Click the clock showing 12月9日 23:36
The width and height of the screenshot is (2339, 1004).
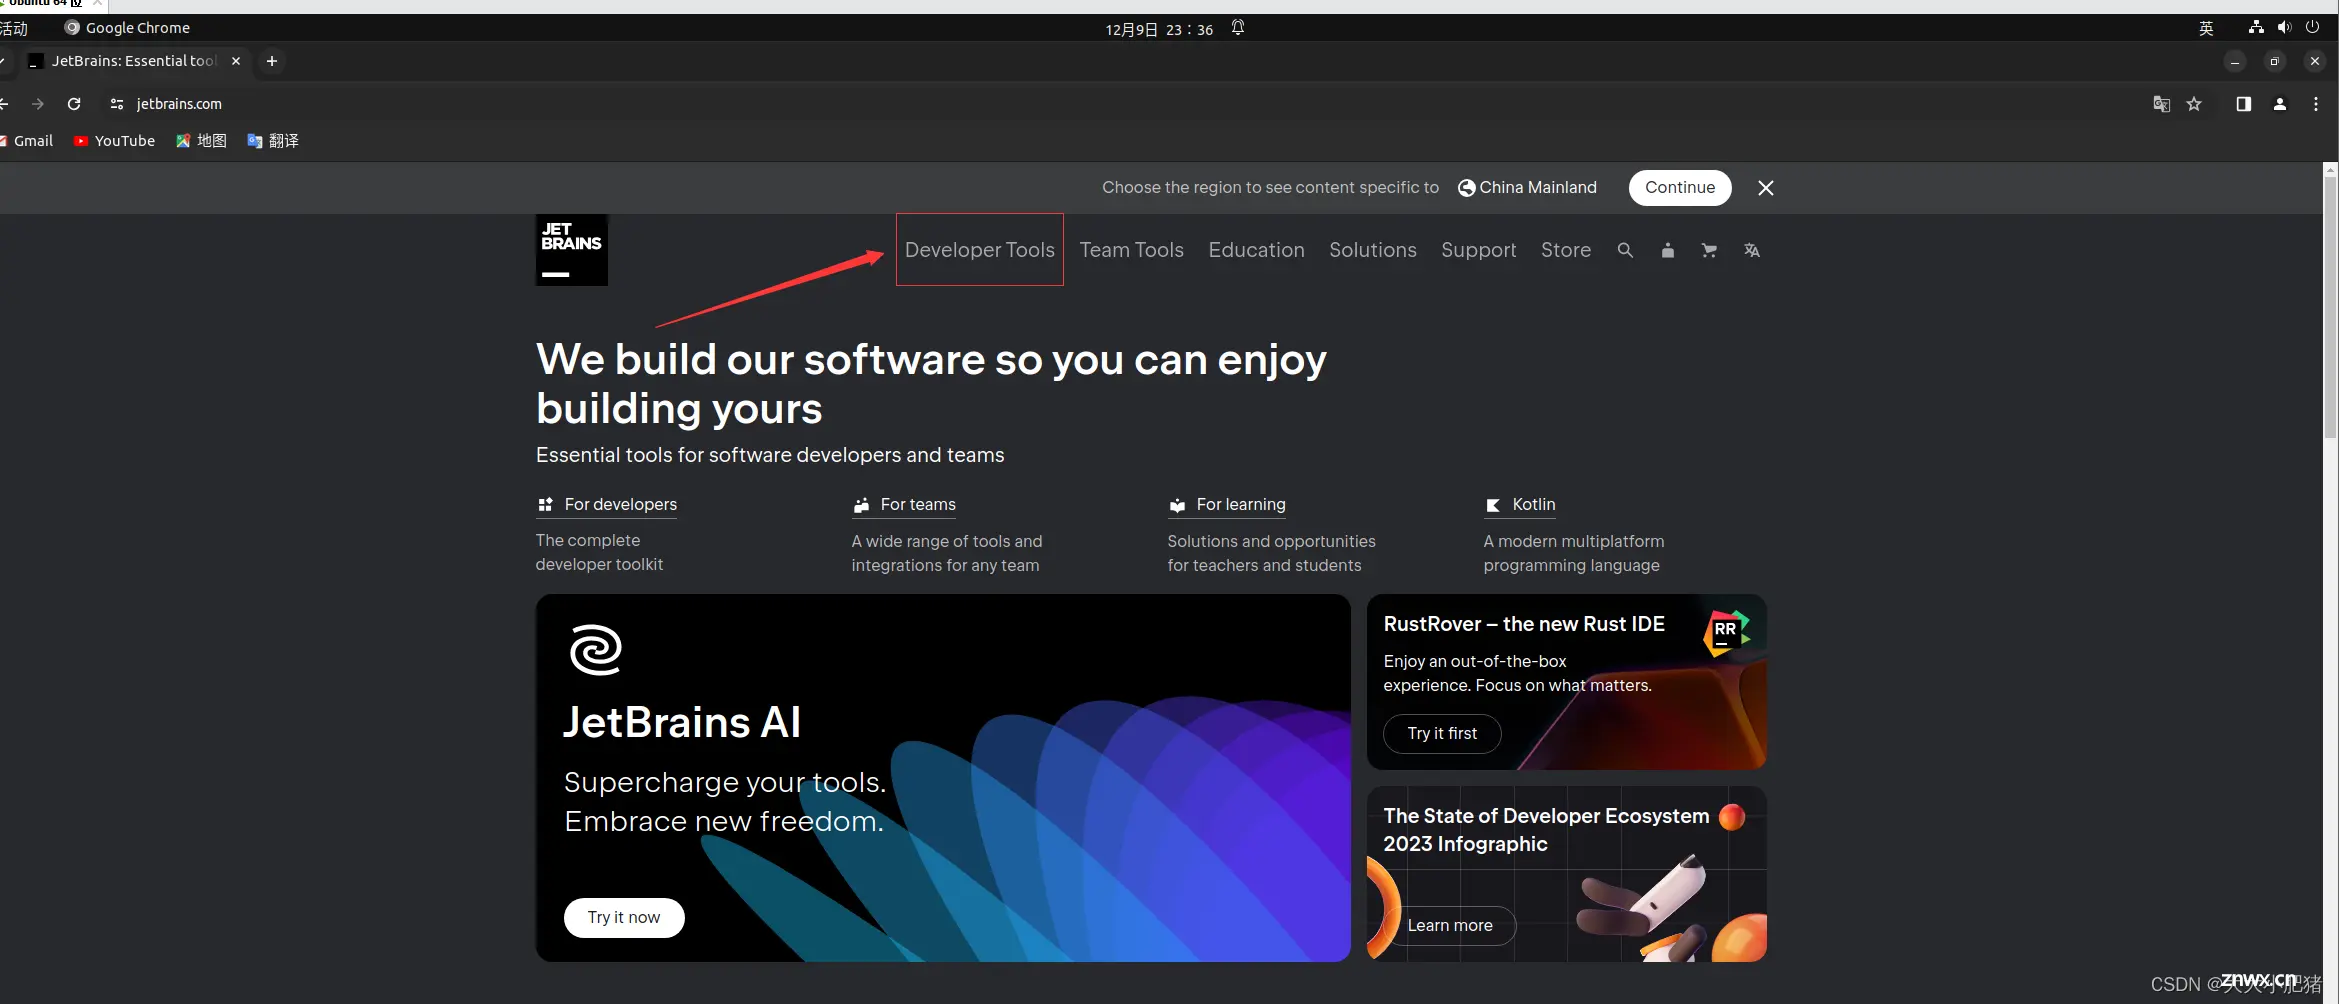point(1159,29)
